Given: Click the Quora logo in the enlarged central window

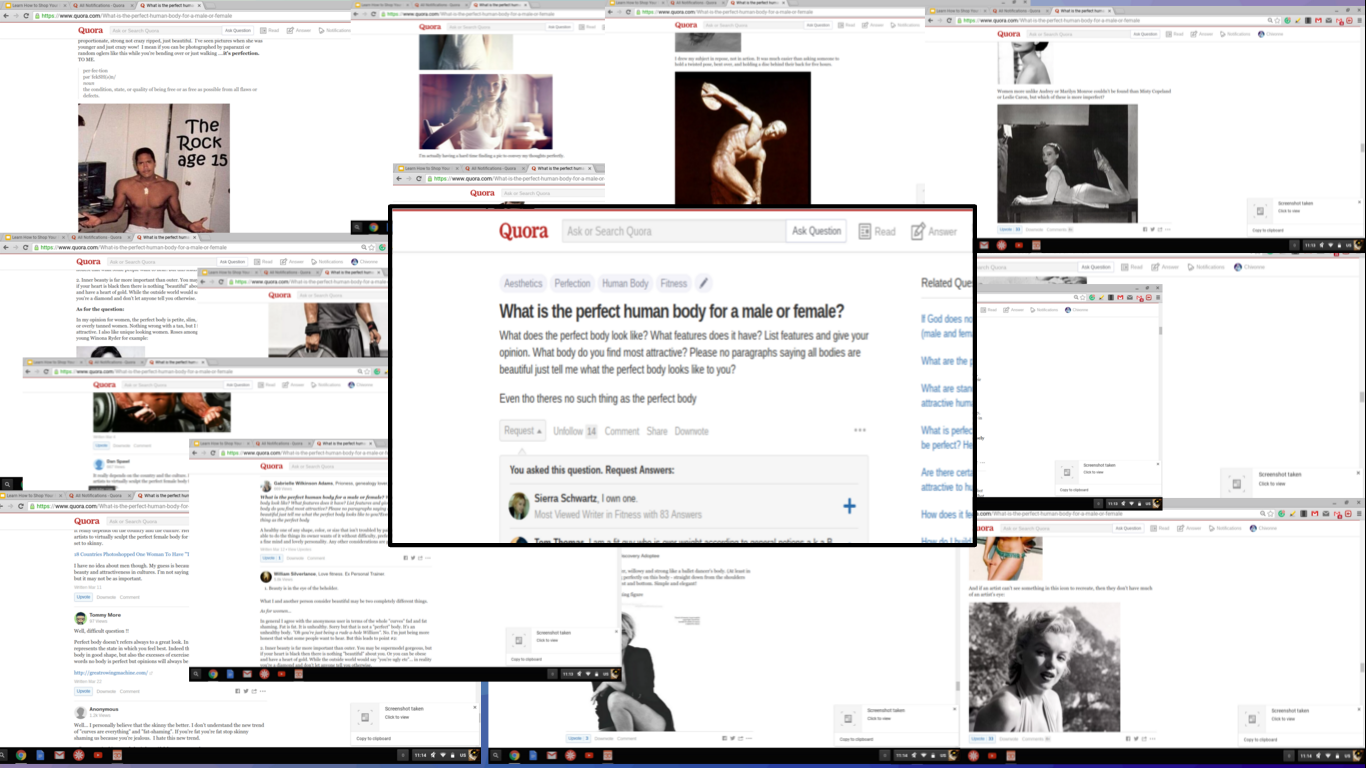Looking at the screenshot, I should 524,231.
